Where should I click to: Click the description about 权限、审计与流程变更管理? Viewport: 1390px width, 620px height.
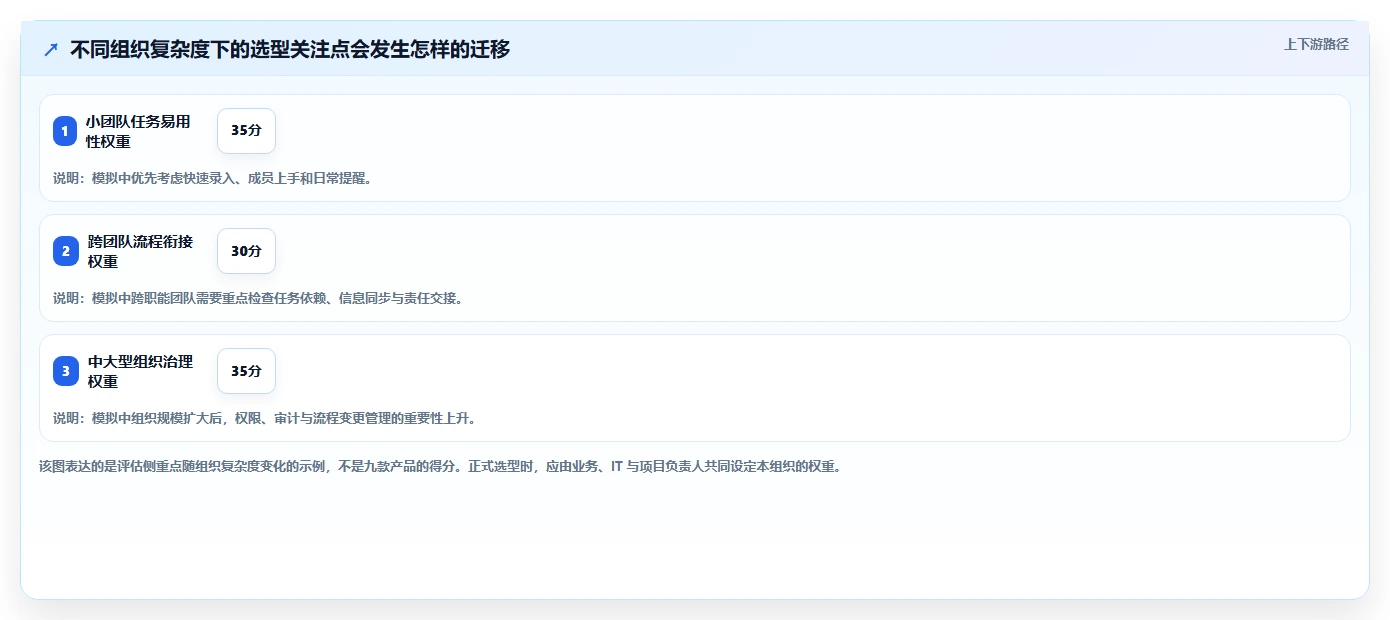click(x=264, y=418)
